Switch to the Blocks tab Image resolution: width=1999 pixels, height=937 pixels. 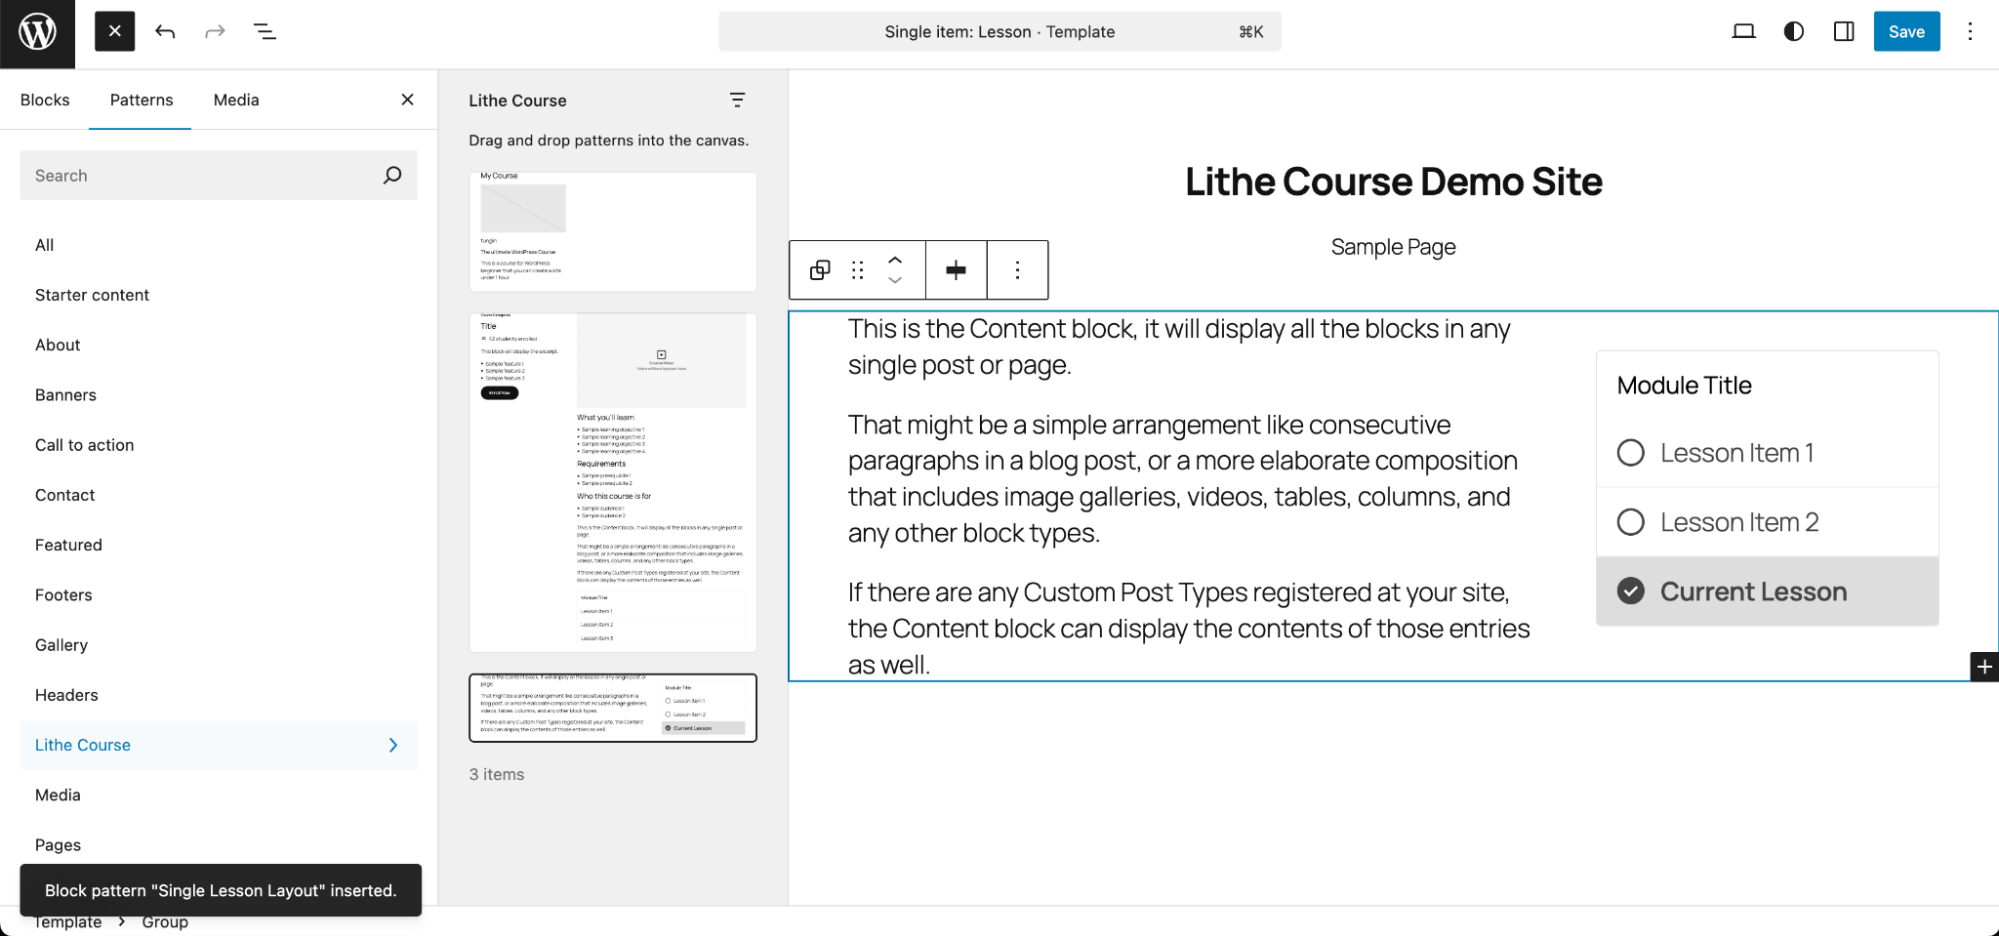click(45, 99)
